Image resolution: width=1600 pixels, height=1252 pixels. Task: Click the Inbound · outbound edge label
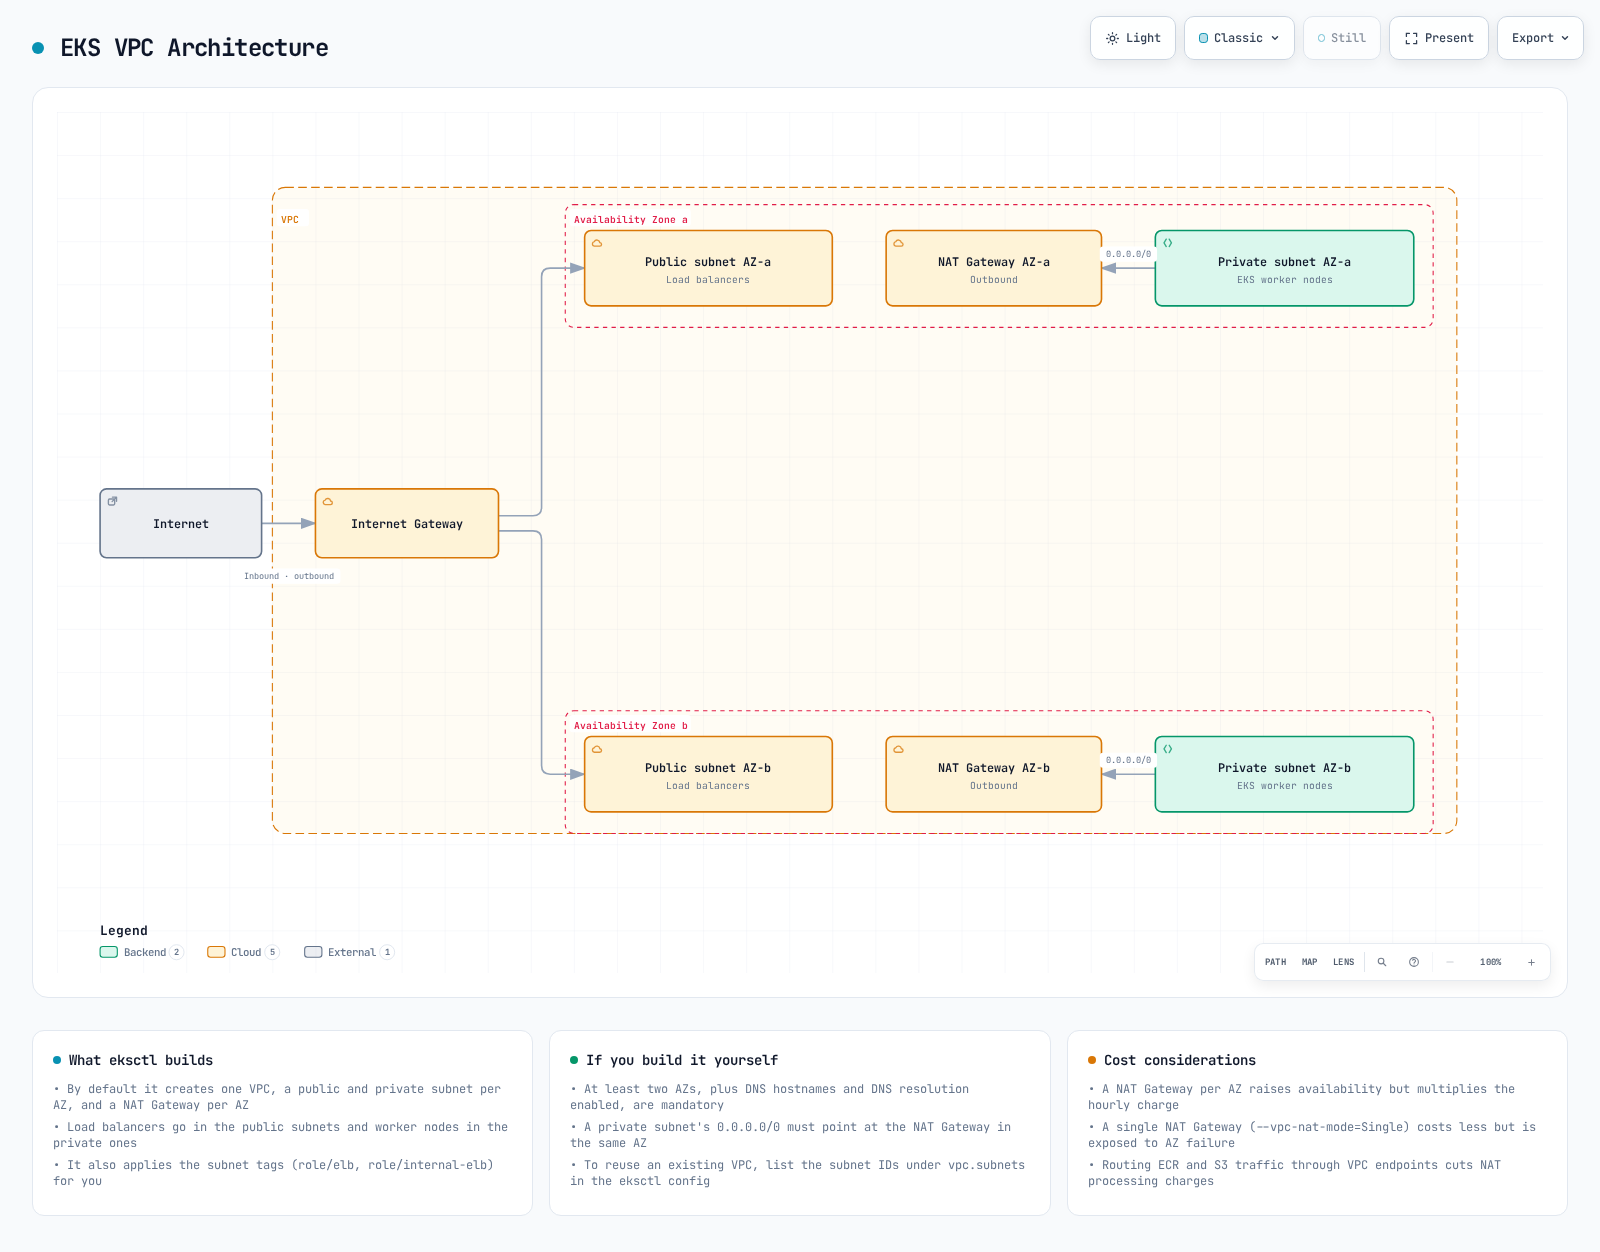coord(289,576)
